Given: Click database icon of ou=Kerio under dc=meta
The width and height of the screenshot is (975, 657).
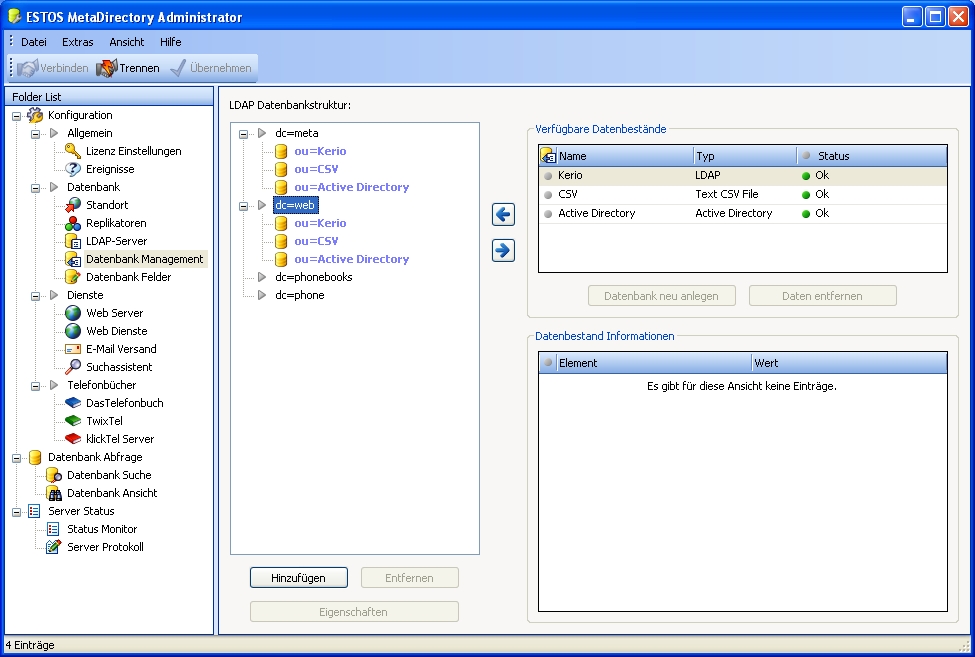Looking at the screenshot, I should coord(281,152).
